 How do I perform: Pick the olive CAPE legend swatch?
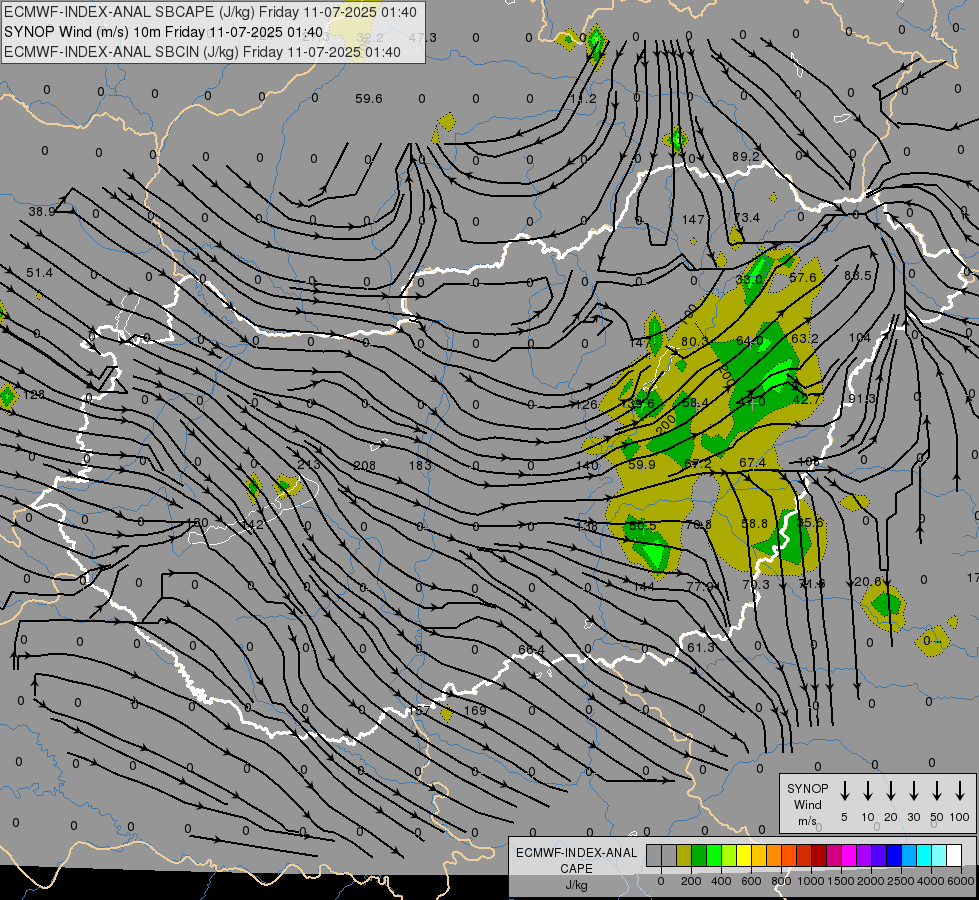click(x=684, y=855)
